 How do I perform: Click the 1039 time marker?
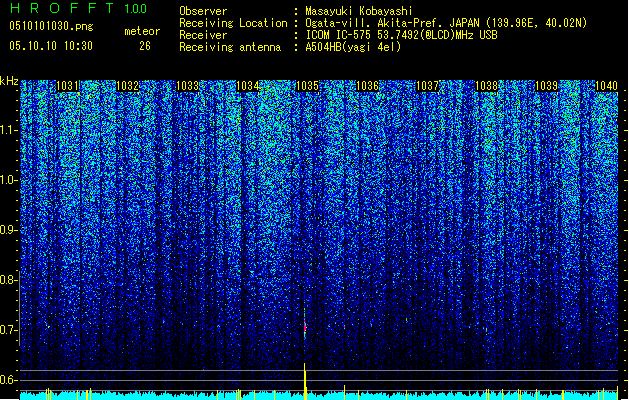coord(547,86)
